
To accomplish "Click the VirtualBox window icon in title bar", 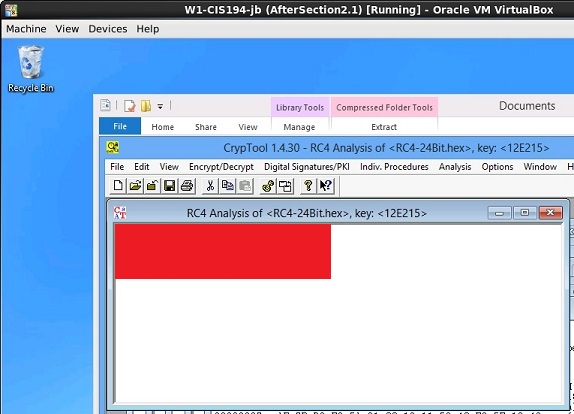I will [x=11, y=10].
